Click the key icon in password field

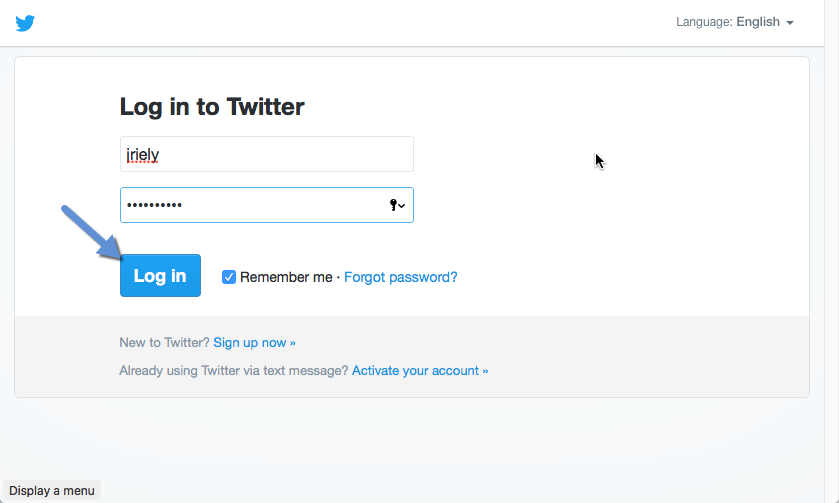tap(393, 205)
